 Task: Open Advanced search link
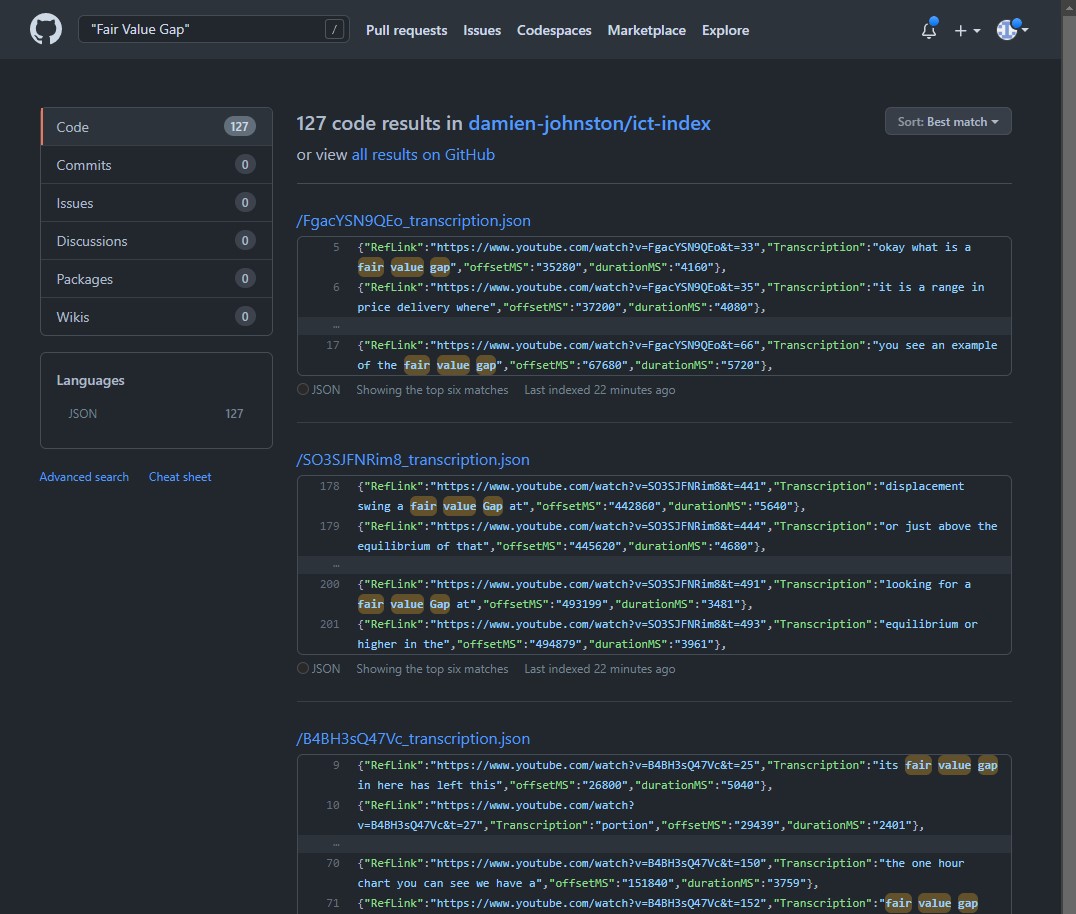click(84, 477)
